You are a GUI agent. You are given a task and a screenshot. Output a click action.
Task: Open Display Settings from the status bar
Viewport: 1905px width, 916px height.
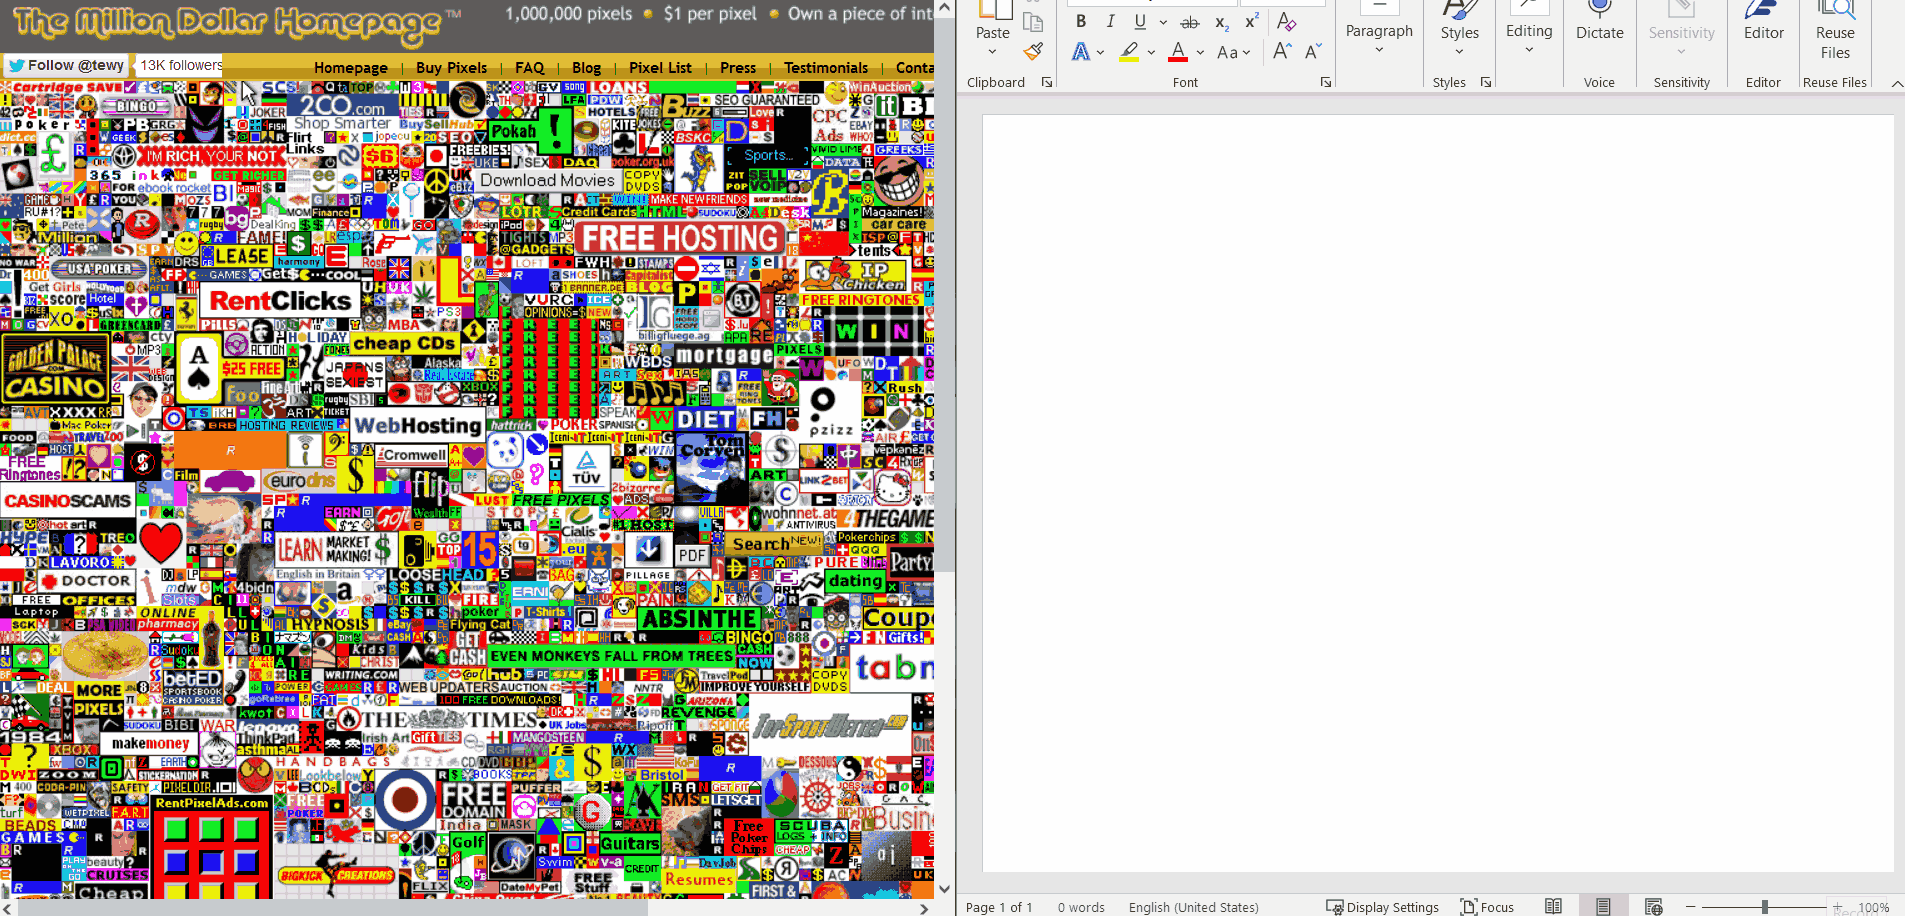[x=1384, y=906]
